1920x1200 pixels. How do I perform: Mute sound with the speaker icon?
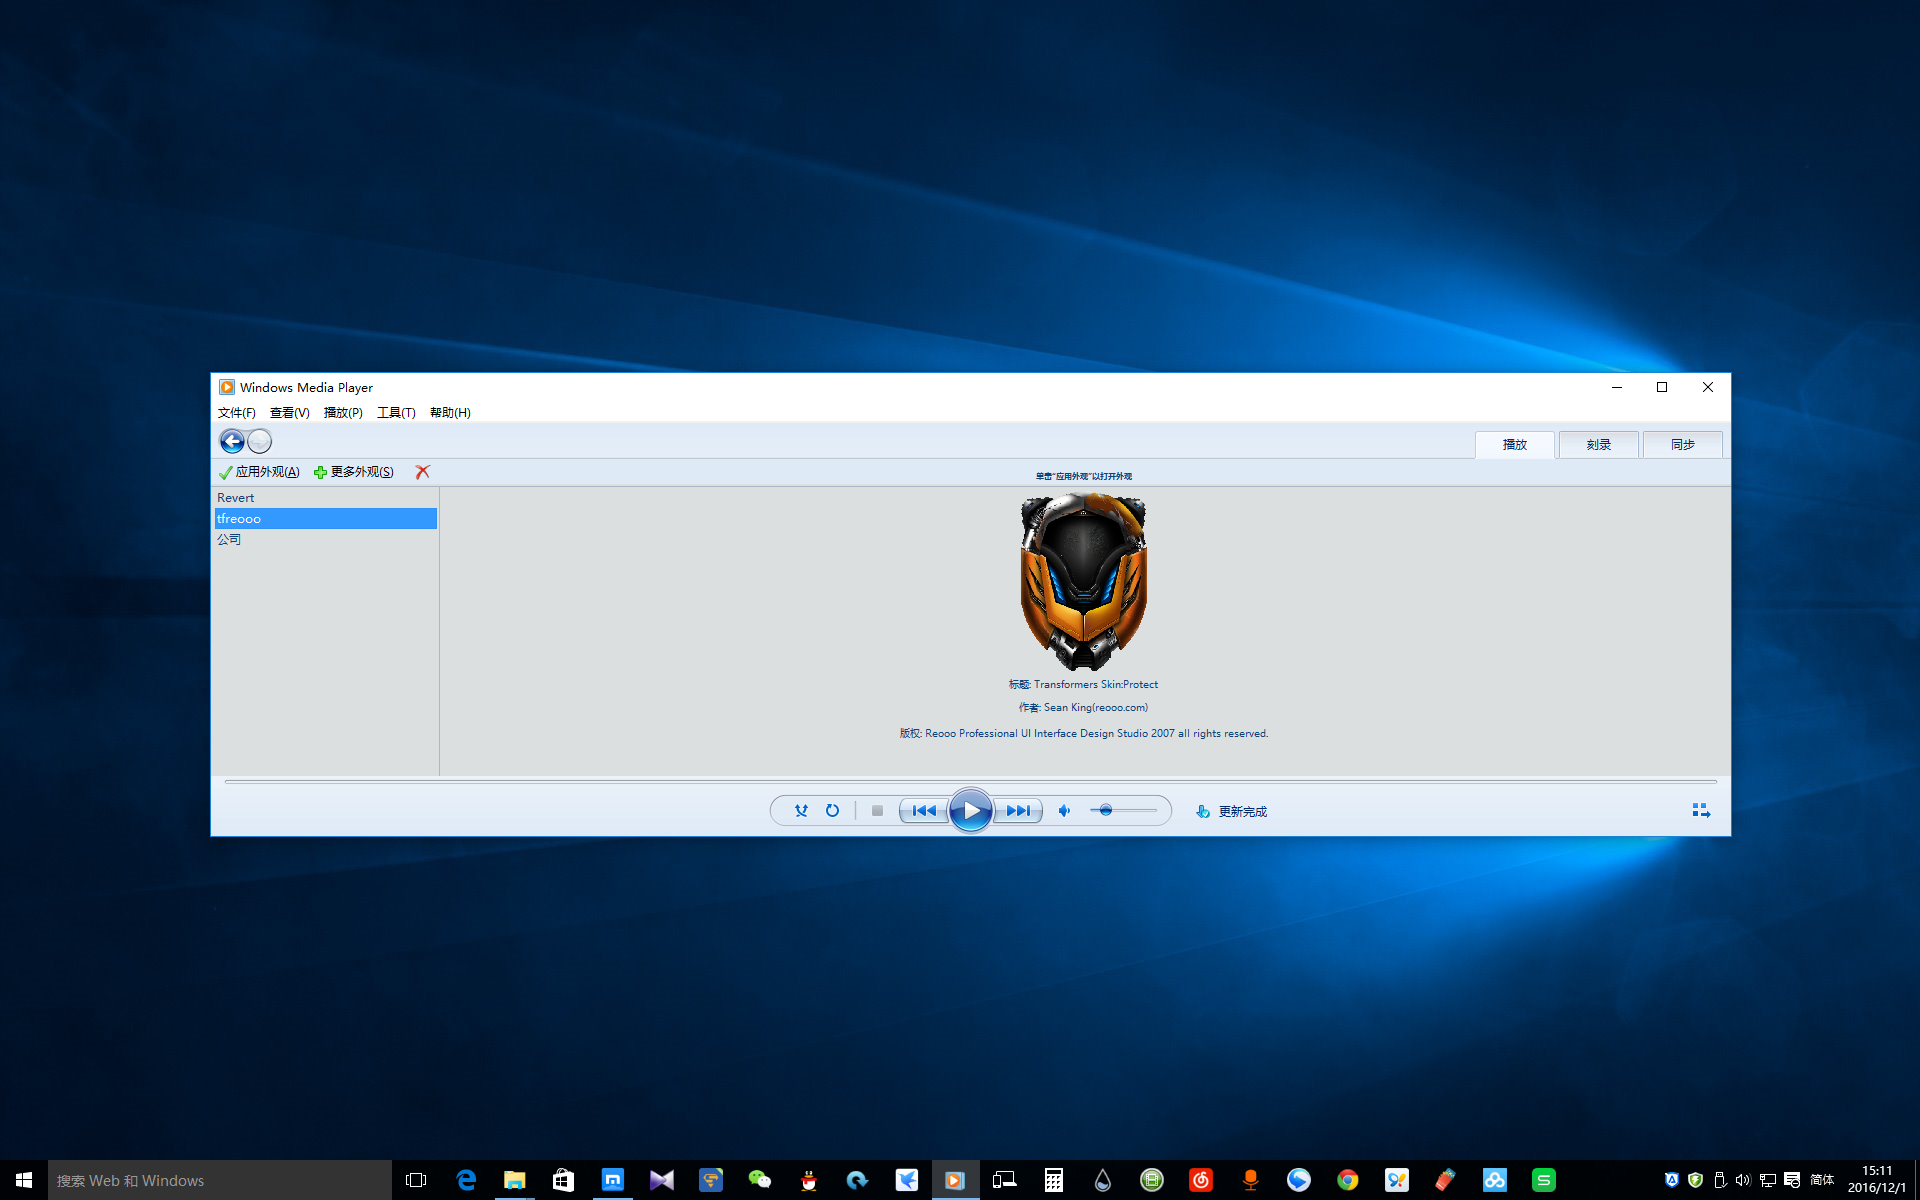point(1065,811)
